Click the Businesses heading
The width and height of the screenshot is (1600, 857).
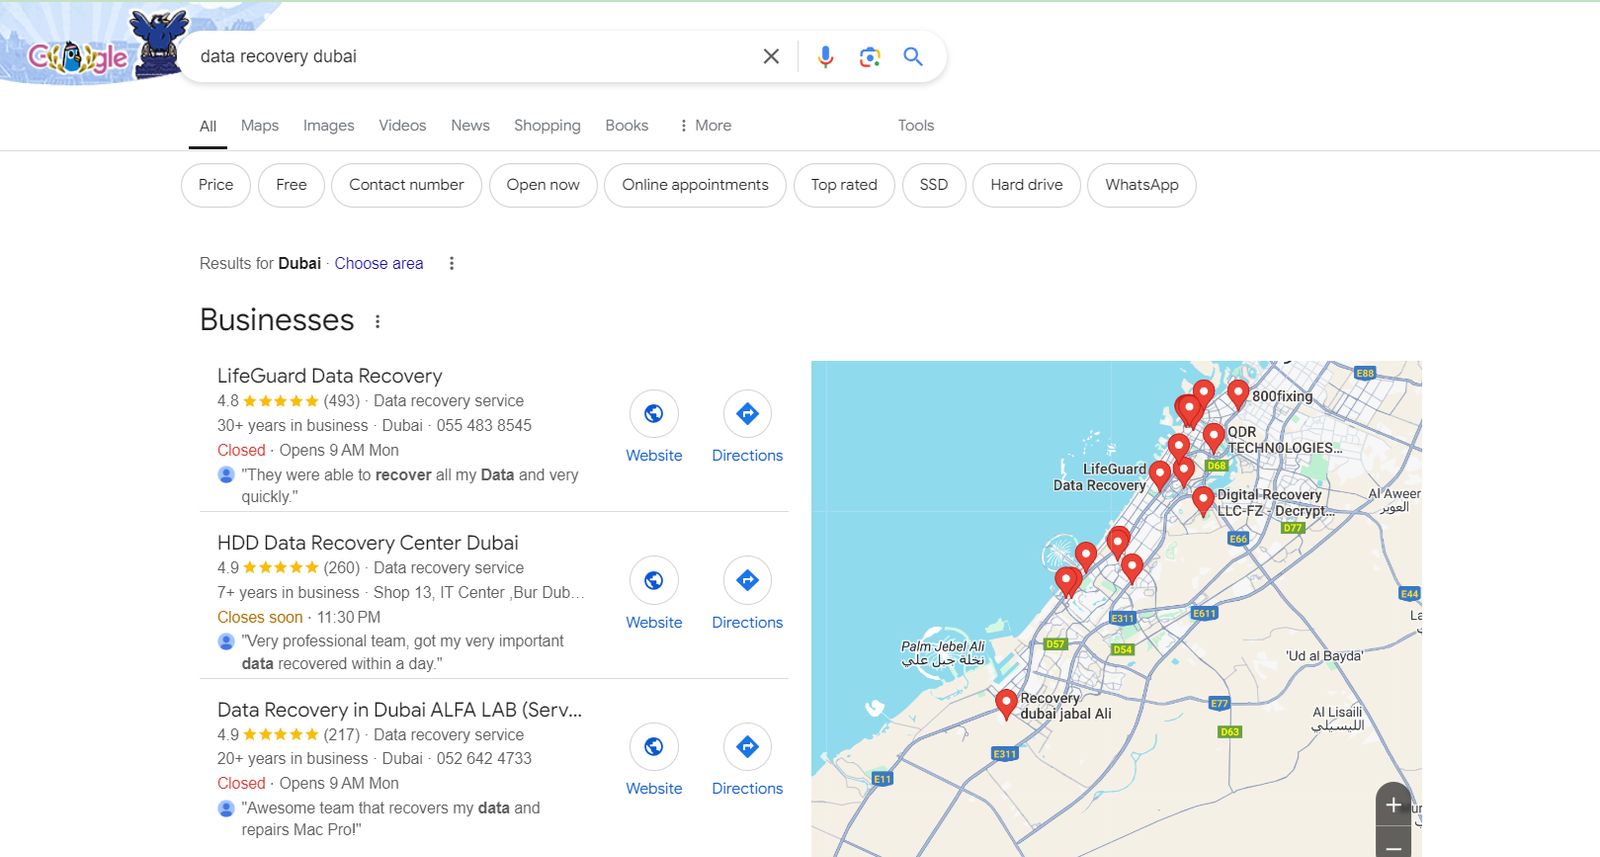(277, 320)
